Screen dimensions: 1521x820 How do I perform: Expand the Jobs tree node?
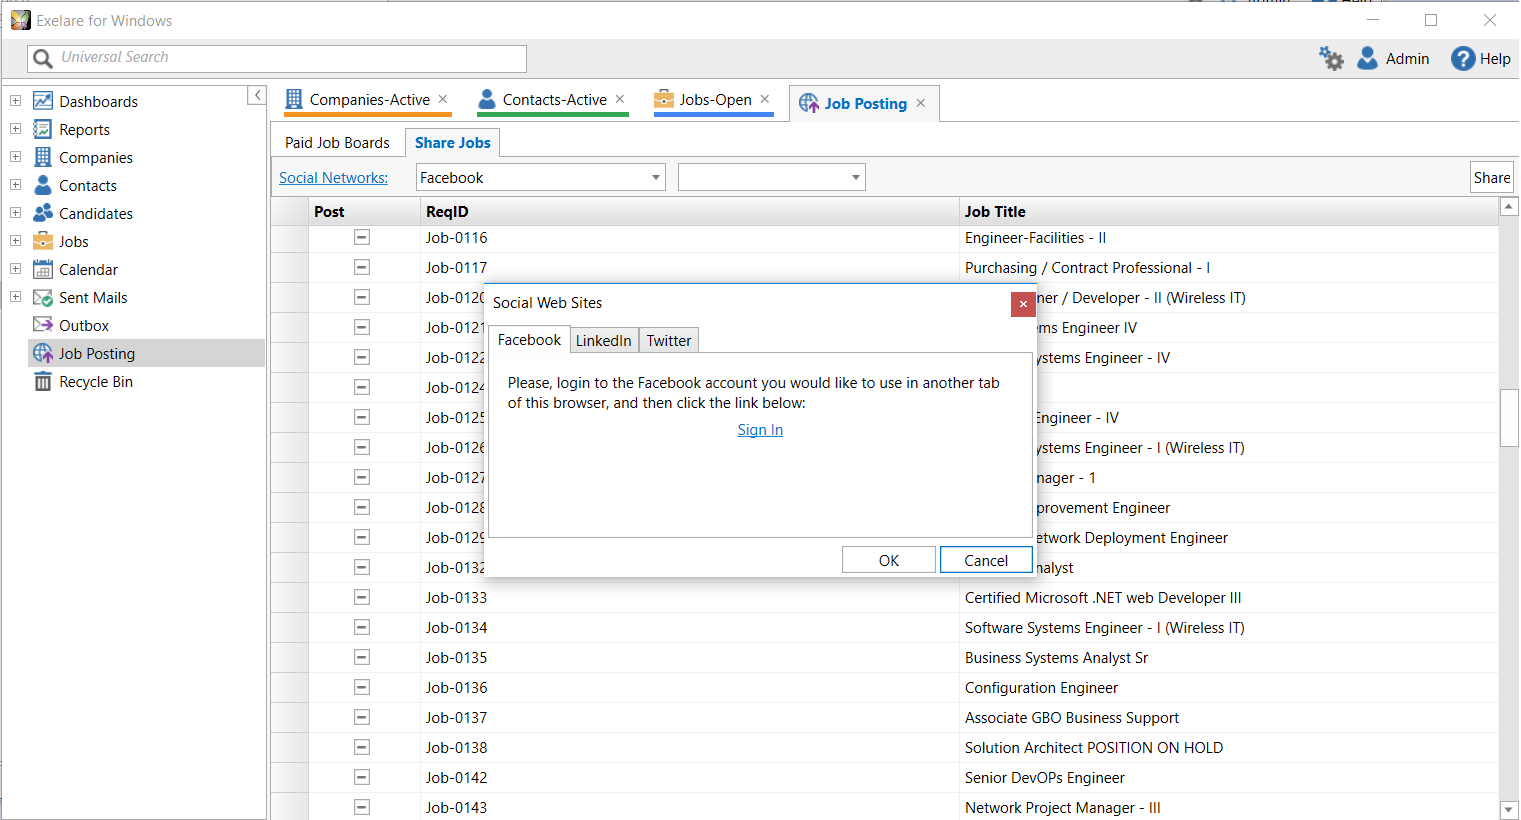15,241
